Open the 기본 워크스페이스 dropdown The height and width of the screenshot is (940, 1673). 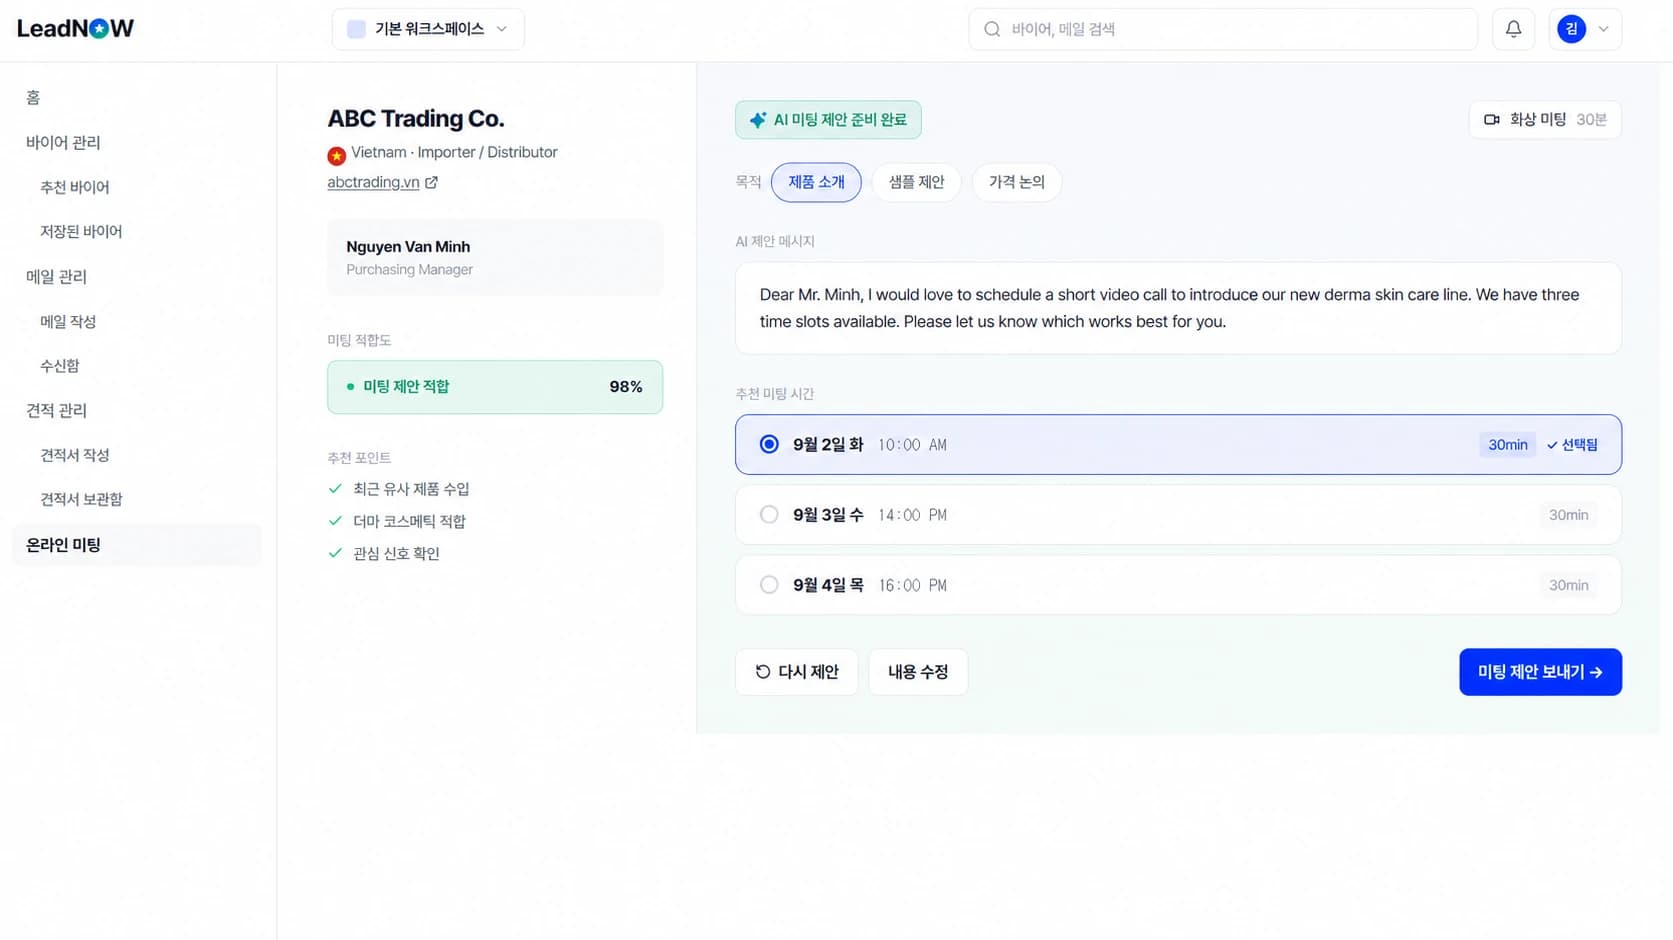tap(428, 29)
